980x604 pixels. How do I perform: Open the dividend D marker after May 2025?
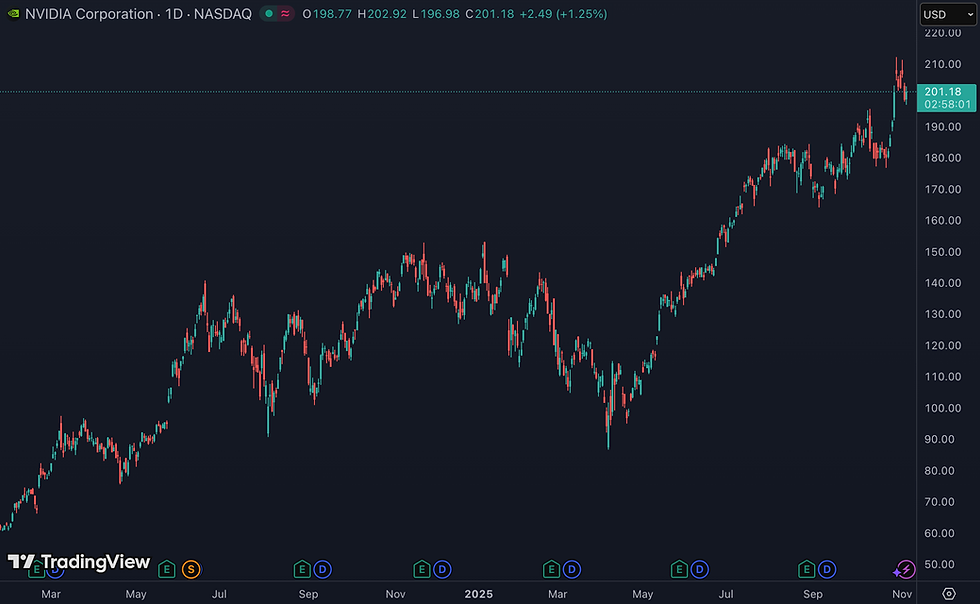(699, 570)
